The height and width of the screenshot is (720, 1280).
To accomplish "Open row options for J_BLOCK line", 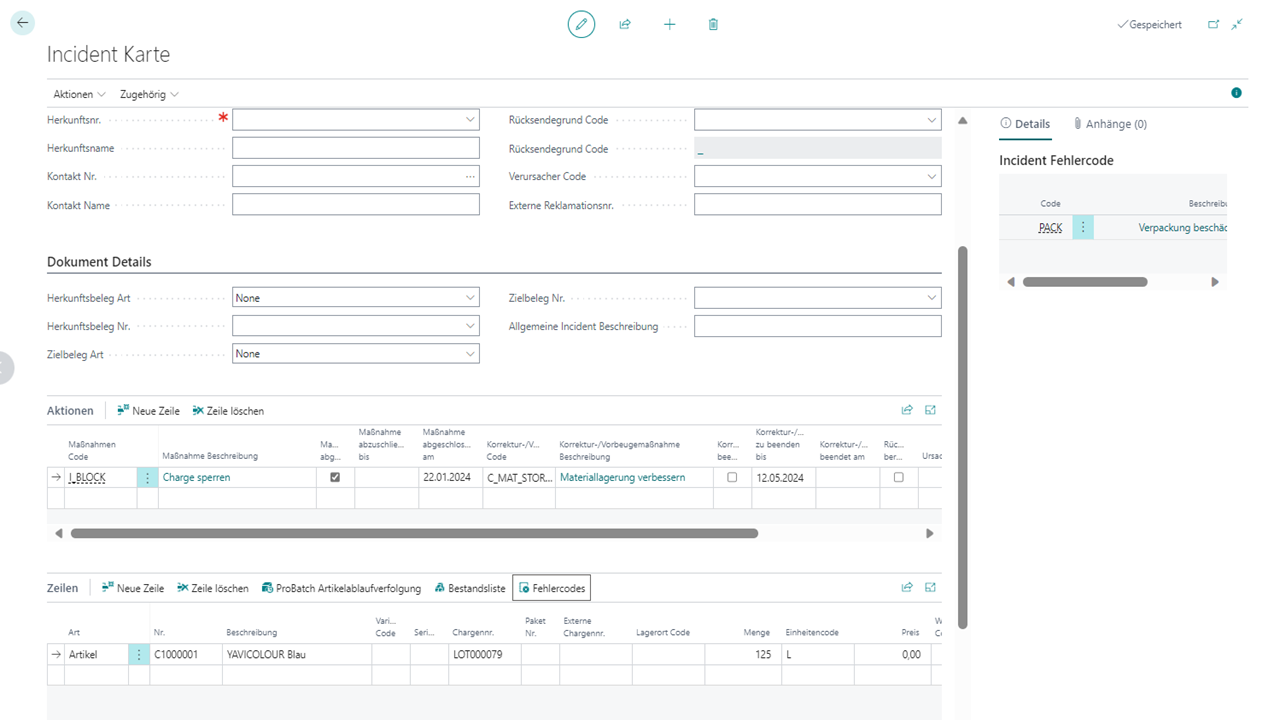I will click(x=148, y=478).
